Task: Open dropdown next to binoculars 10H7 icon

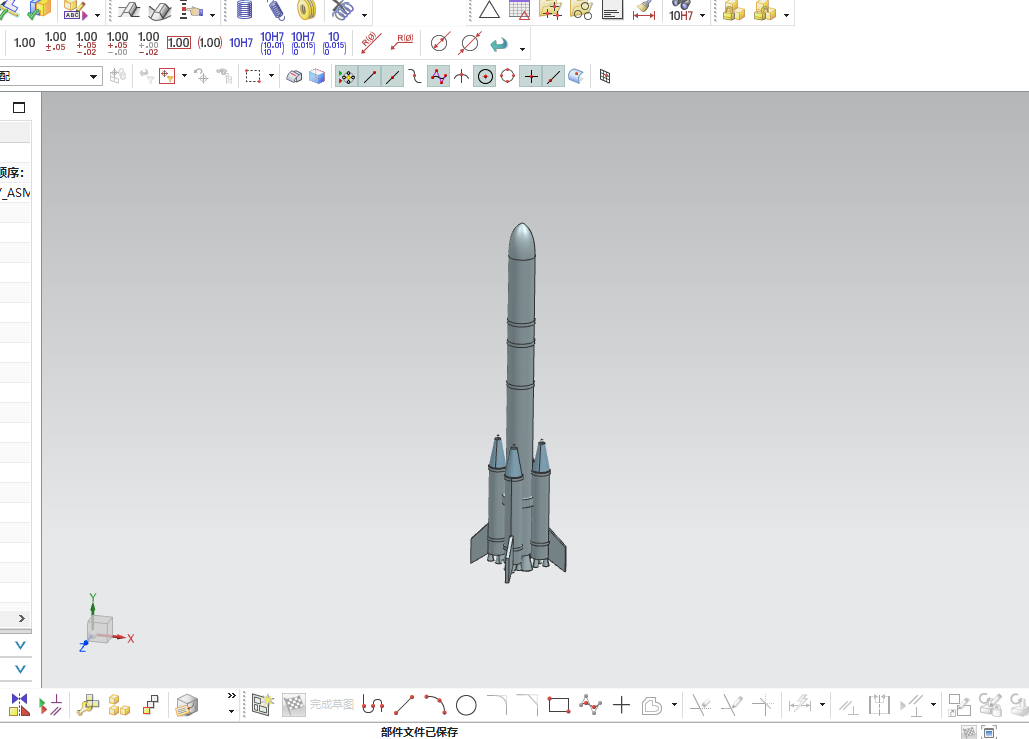Action: (x=703, y=15)
